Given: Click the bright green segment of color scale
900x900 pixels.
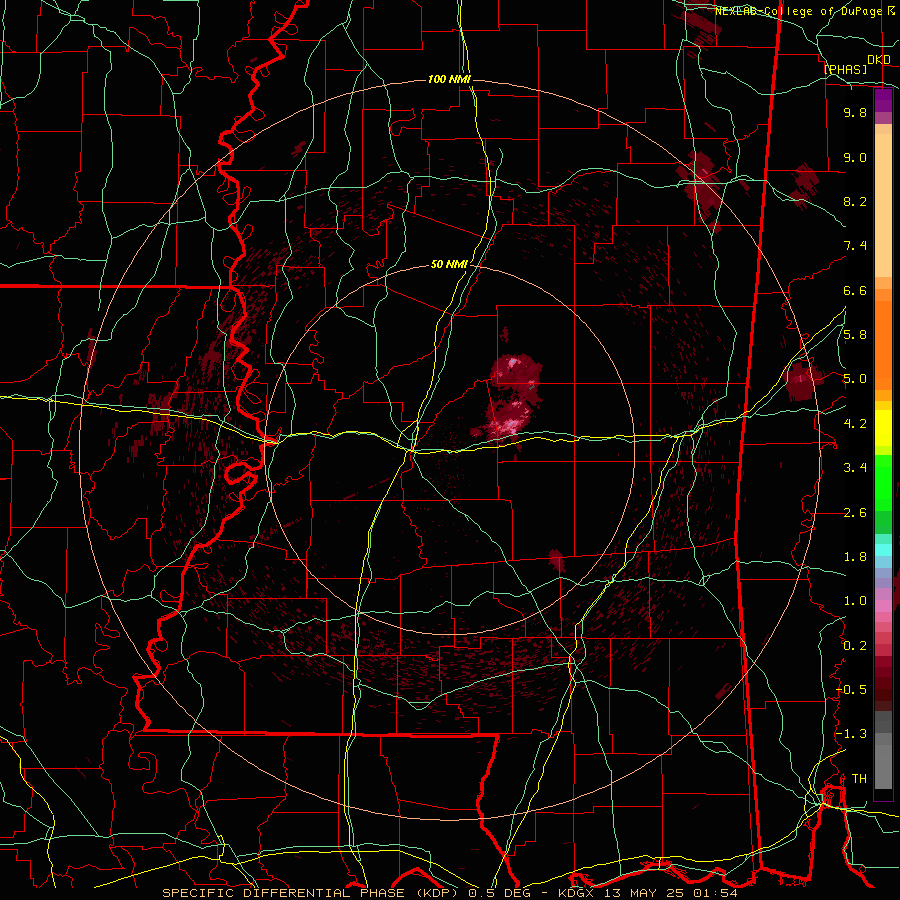Looking at the screenshot, I should [883, 482].
